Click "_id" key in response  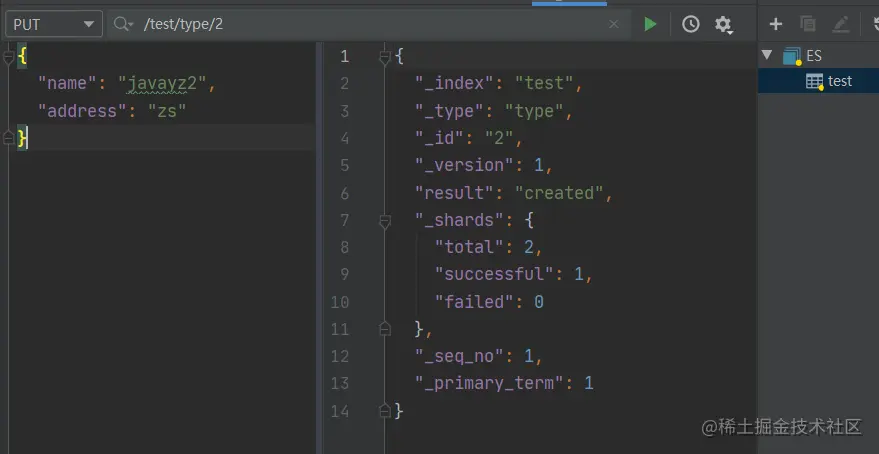coord(440,138)
